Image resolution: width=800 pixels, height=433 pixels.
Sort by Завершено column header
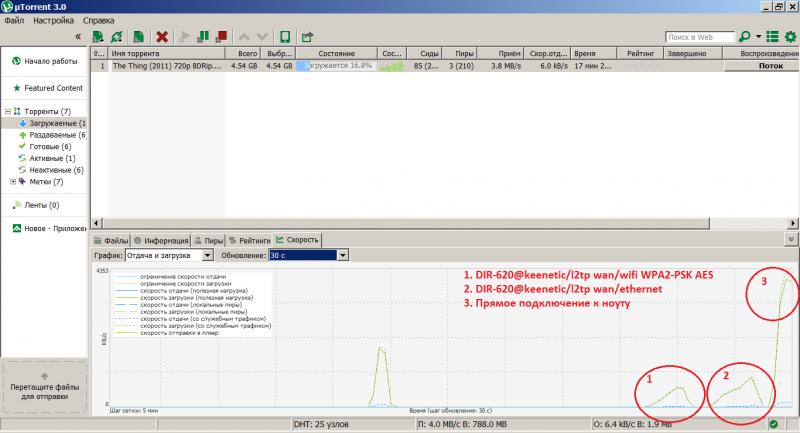[x=693, y=53]
